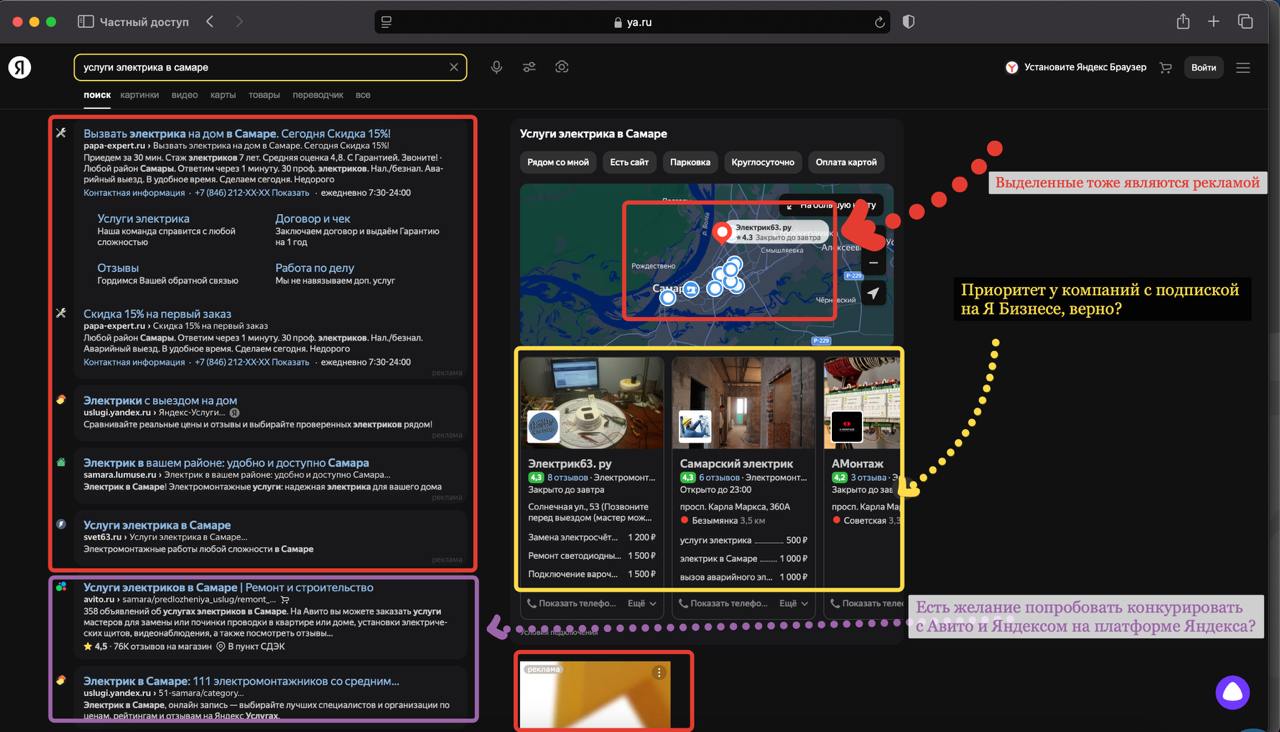Screen dimensions: 1280x732
Task: Open the Yandex hamburger menu
Action: pos(1243,68)
